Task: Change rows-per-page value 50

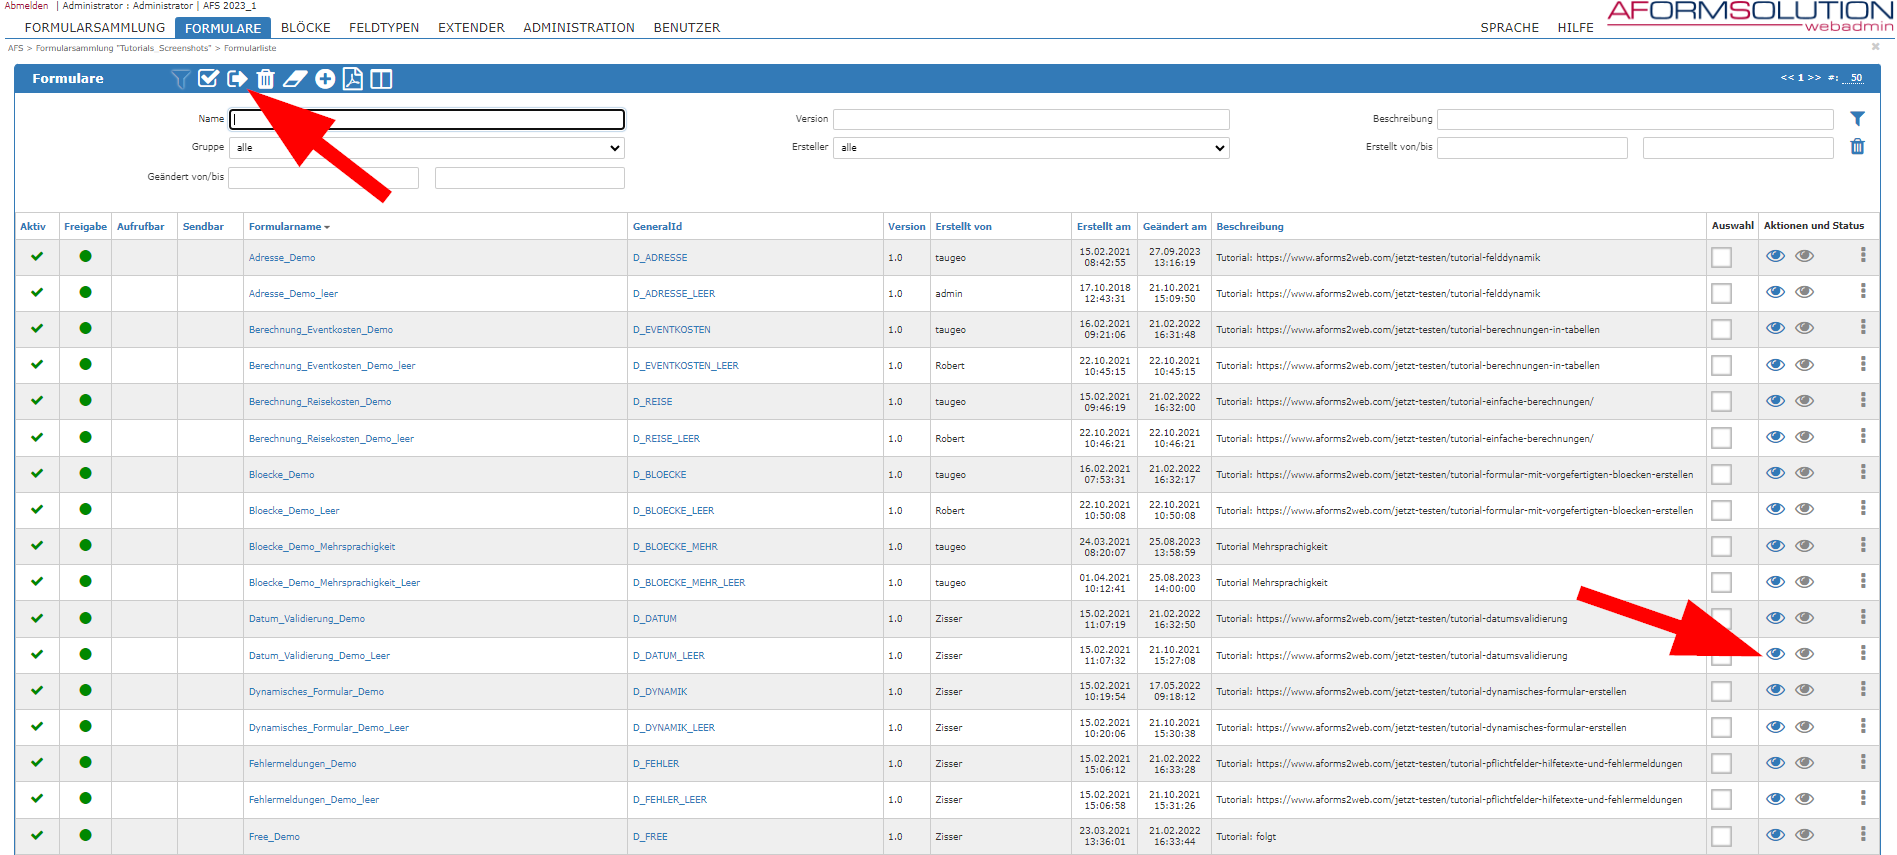Action: click(x=1856, y=78)
